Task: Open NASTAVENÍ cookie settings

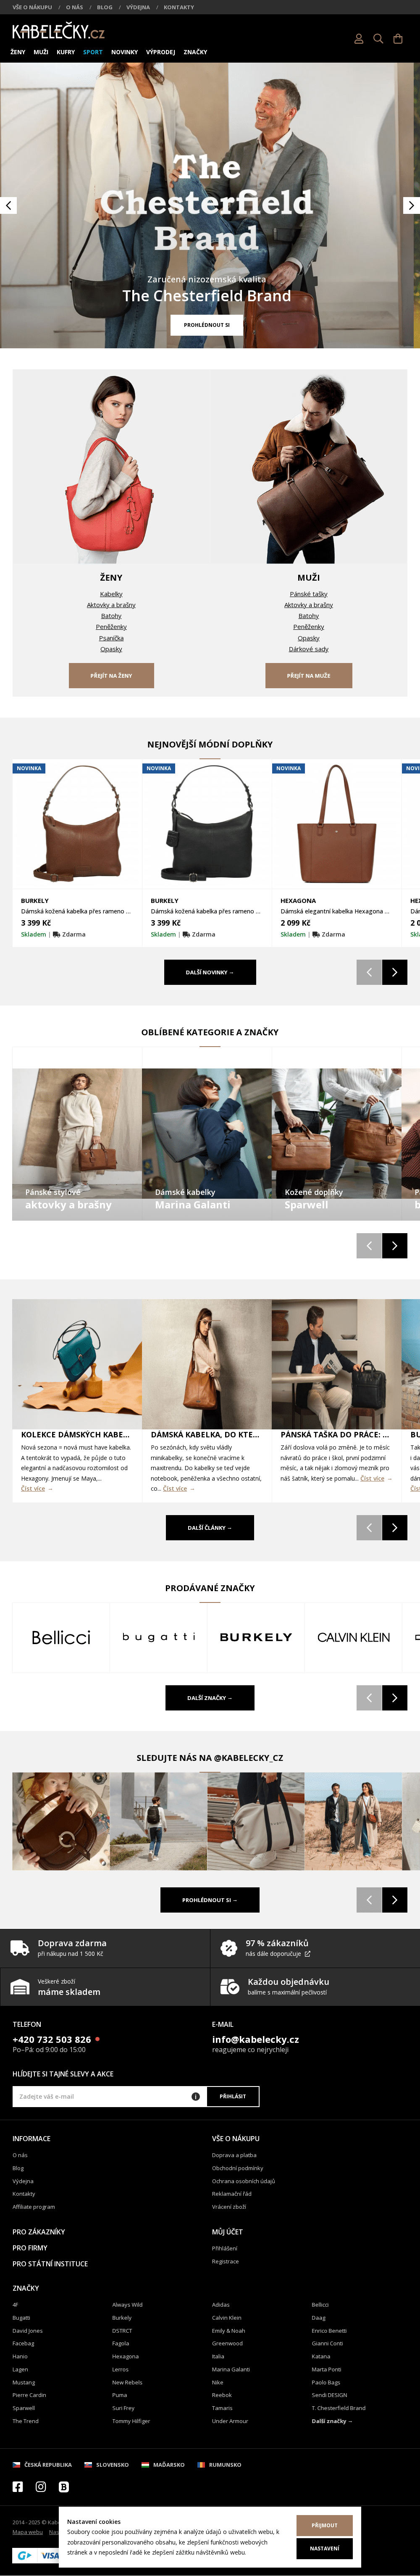Action: pos(324,2548)
